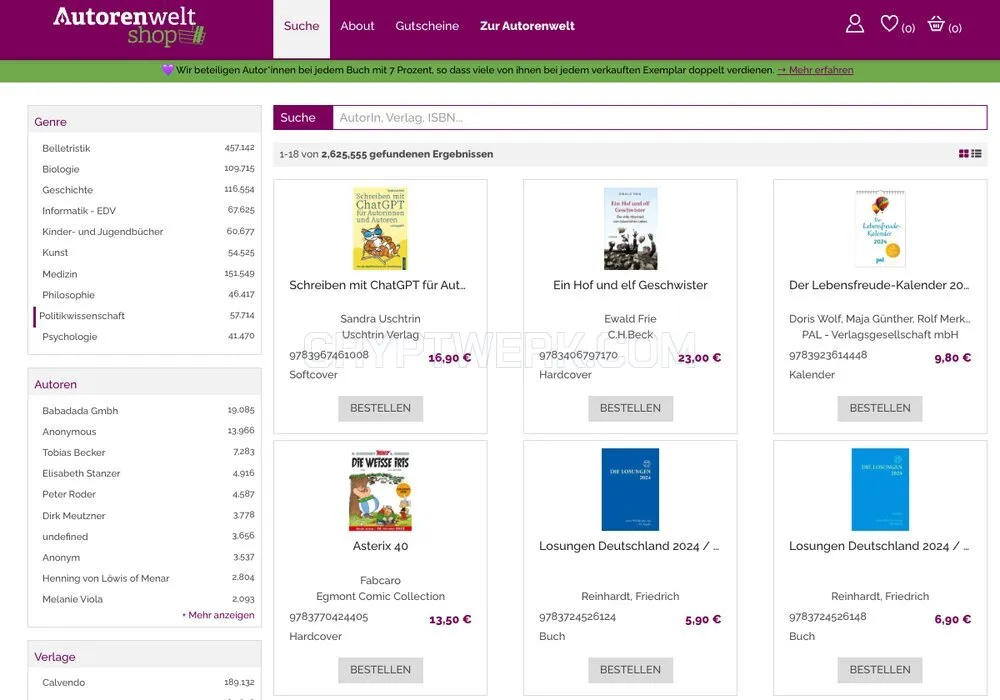This screenshot has height=700, width=1000.
Task: Open the Suche tab
Action: pos(301,26)
